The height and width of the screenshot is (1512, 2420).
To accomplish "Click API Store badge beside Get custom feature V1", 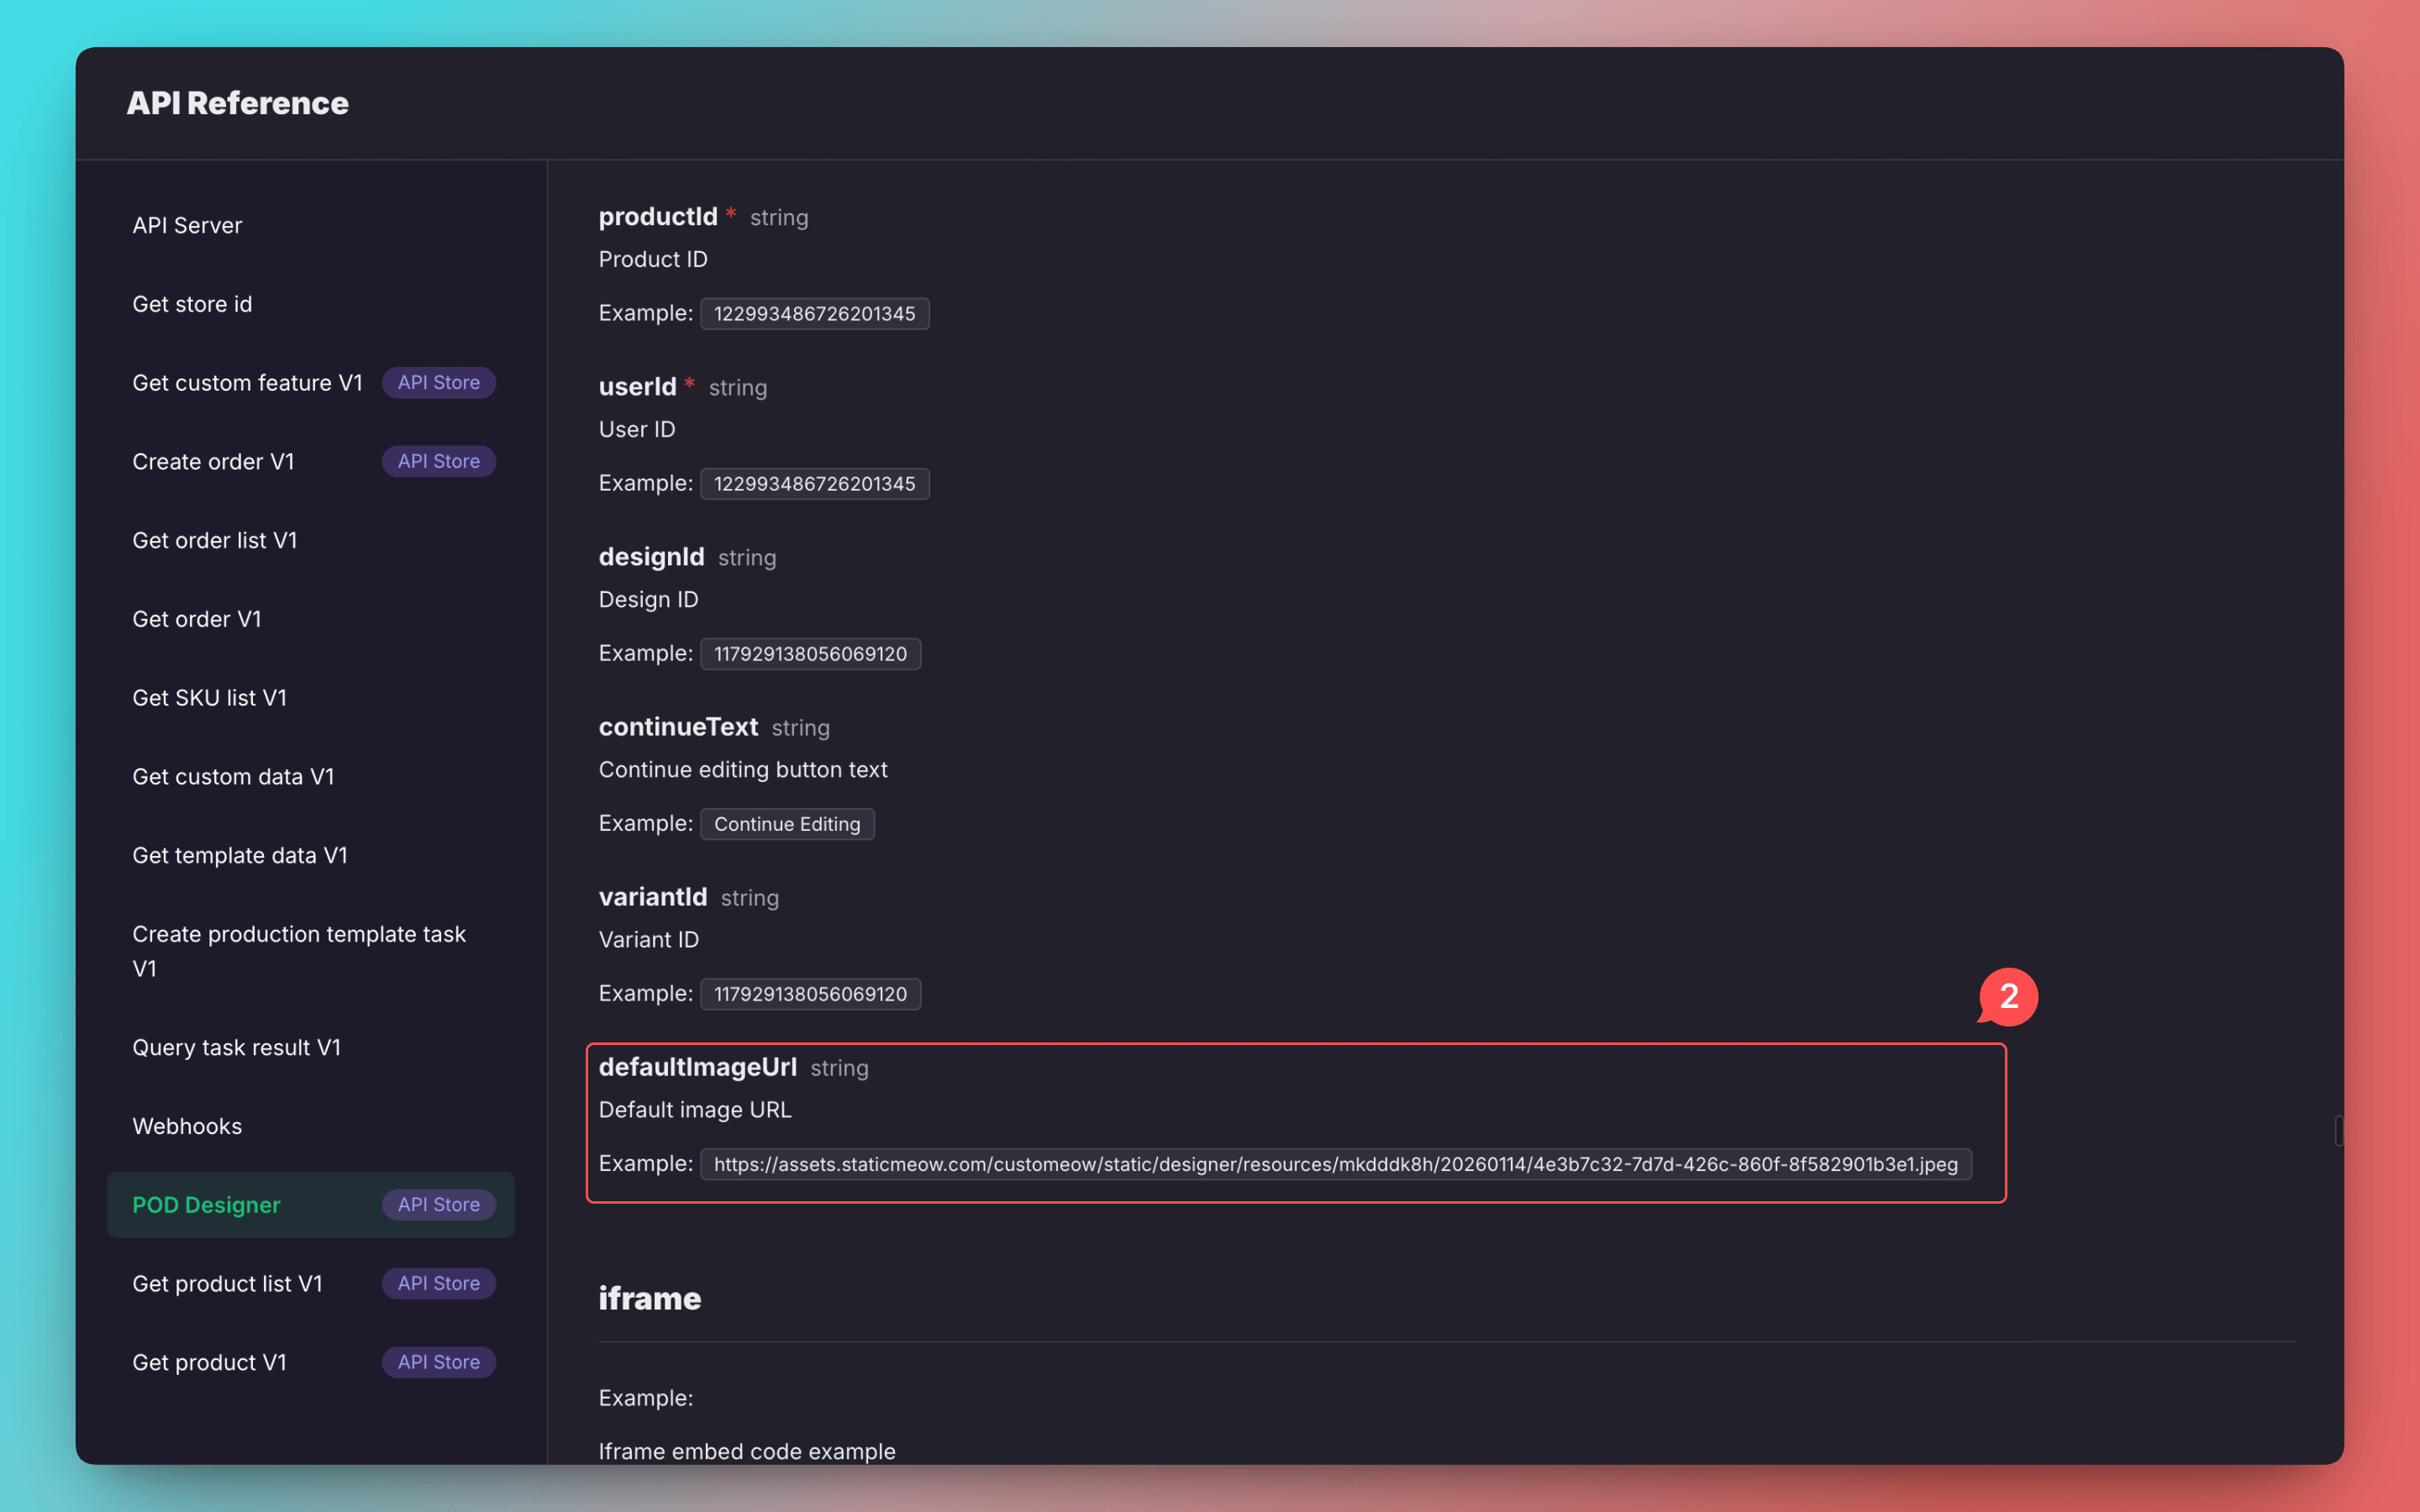I will click(438, 382).
